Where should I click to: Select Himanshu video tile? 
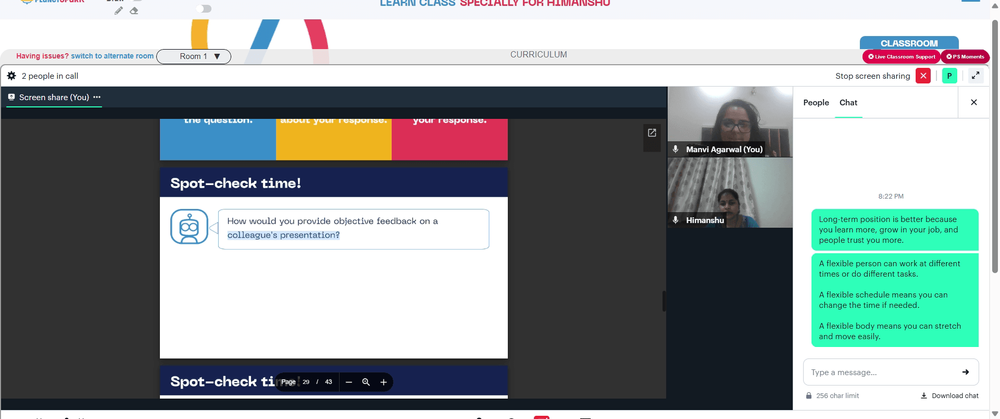pos(730,193)
